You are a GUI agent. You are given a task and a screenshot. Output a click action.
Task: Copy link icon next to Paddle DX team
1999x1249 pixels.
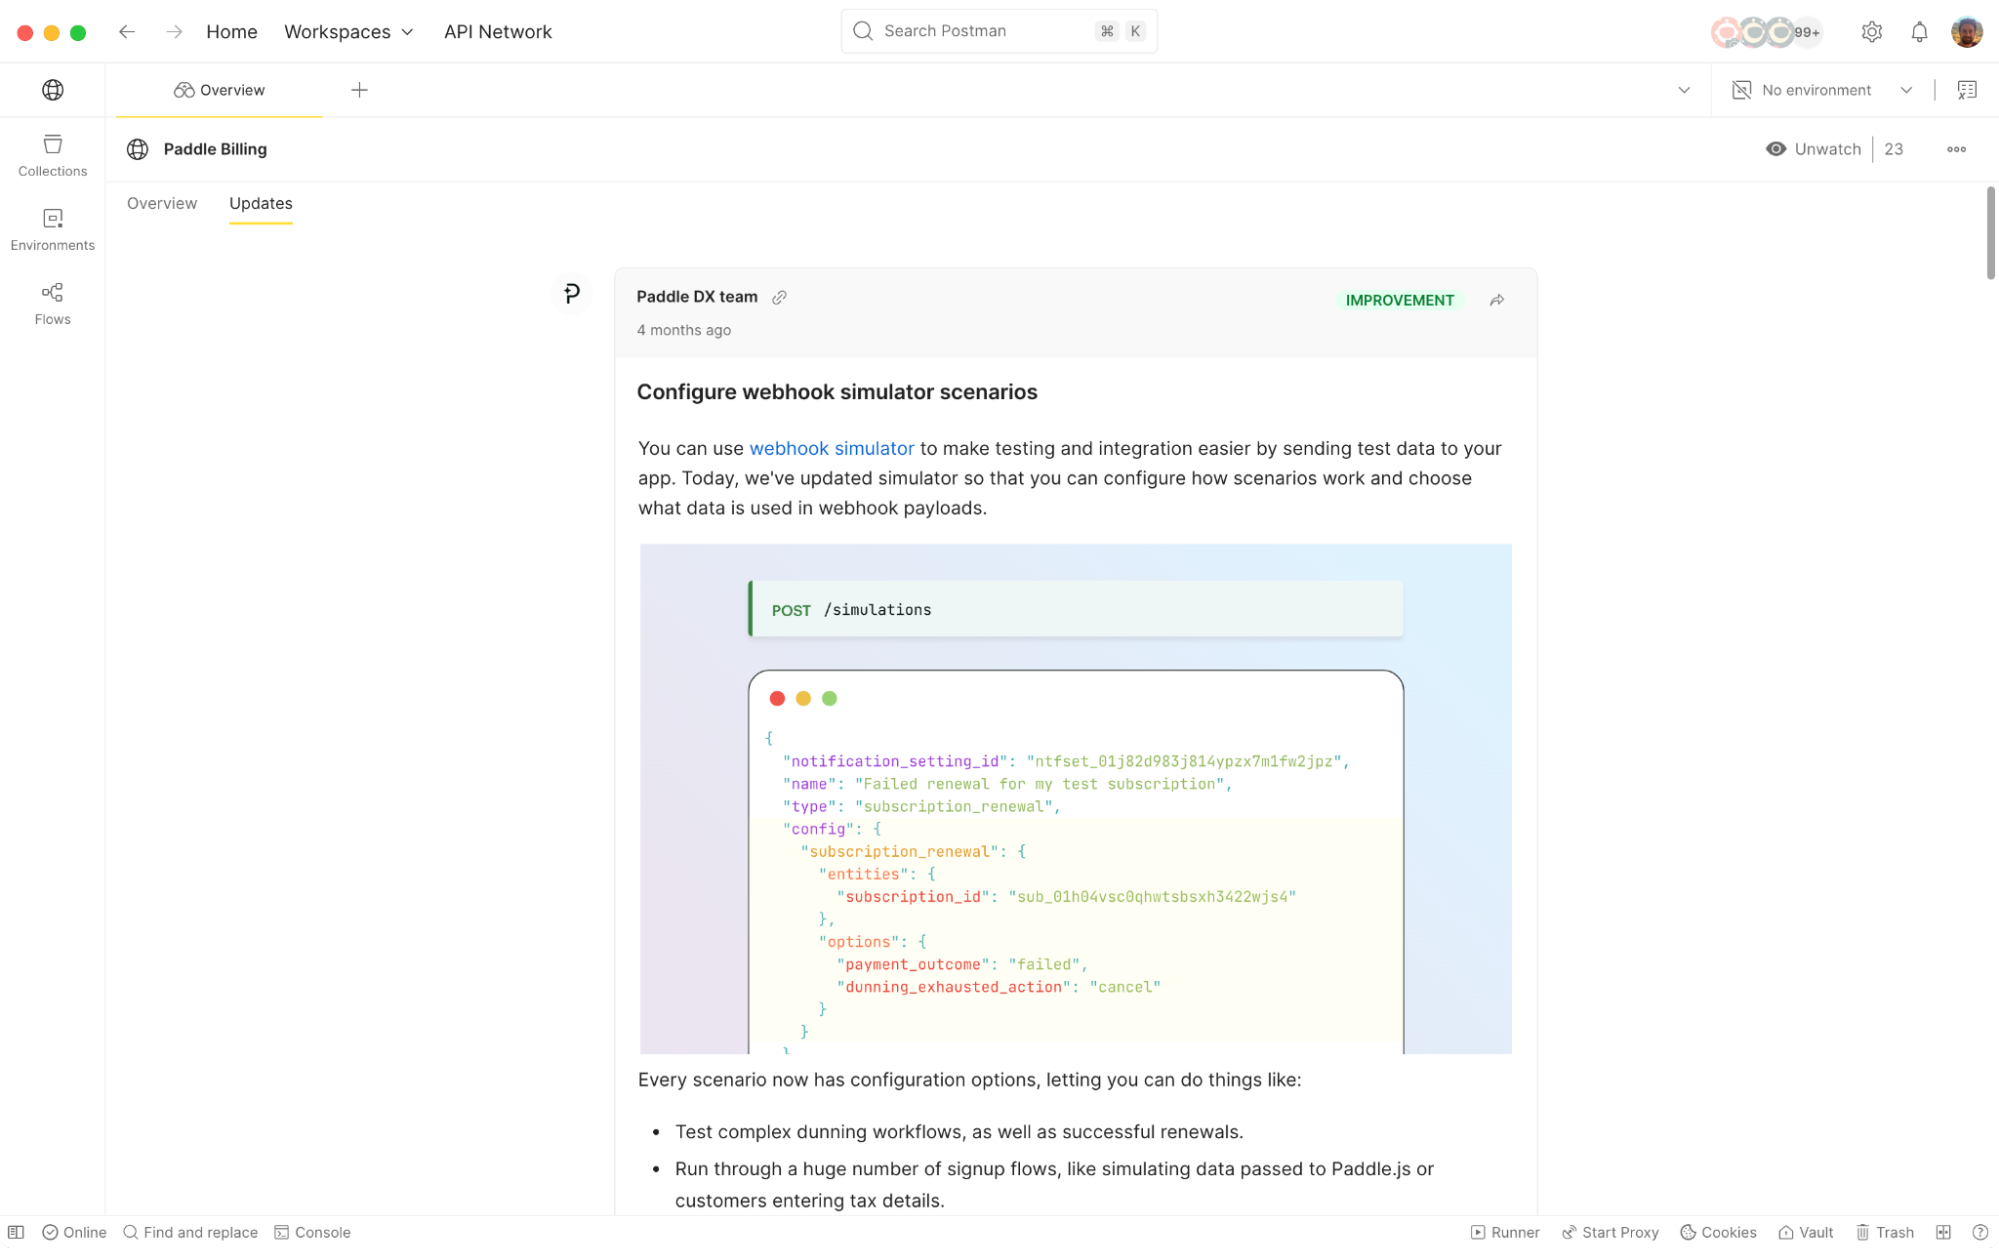pyautogui.click(x=779, y=297)
